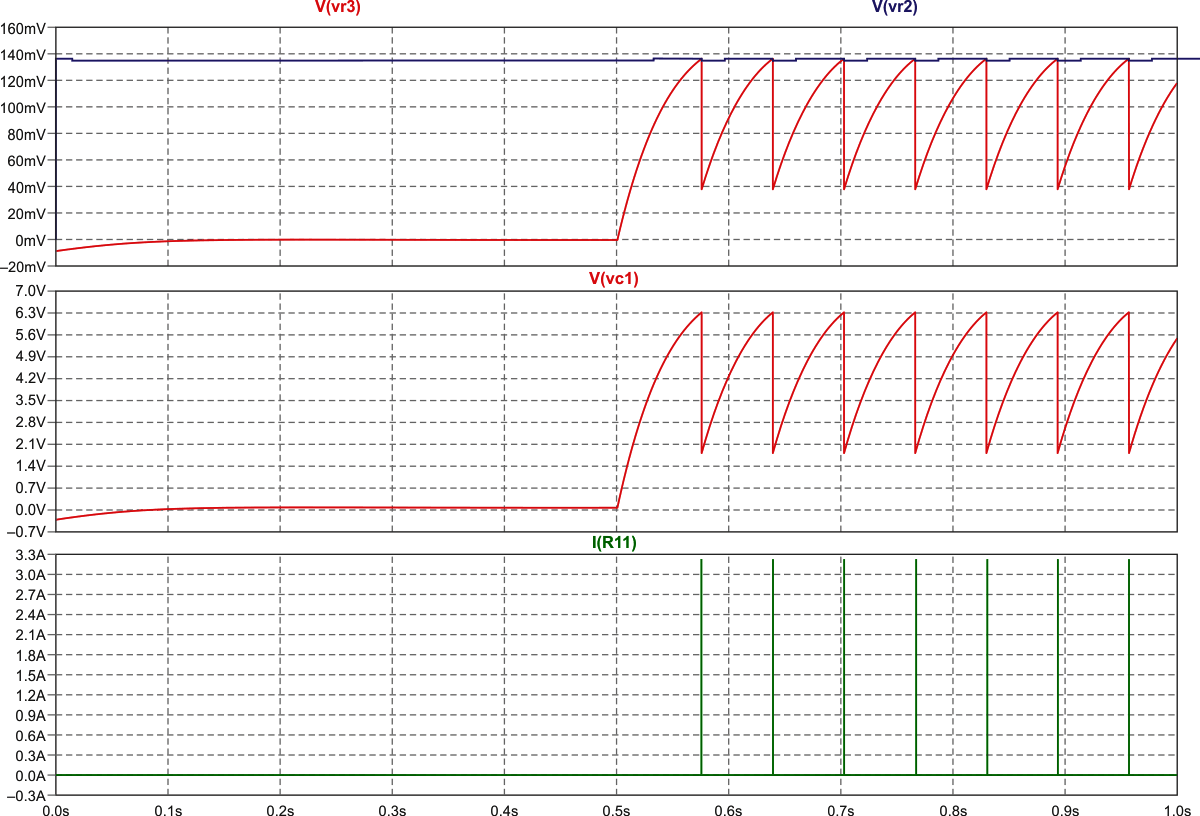Image resolution: width=1200 pixels, height=816 pixels.
Task: Click the 120mV axis value
Action: coord(25,81)
